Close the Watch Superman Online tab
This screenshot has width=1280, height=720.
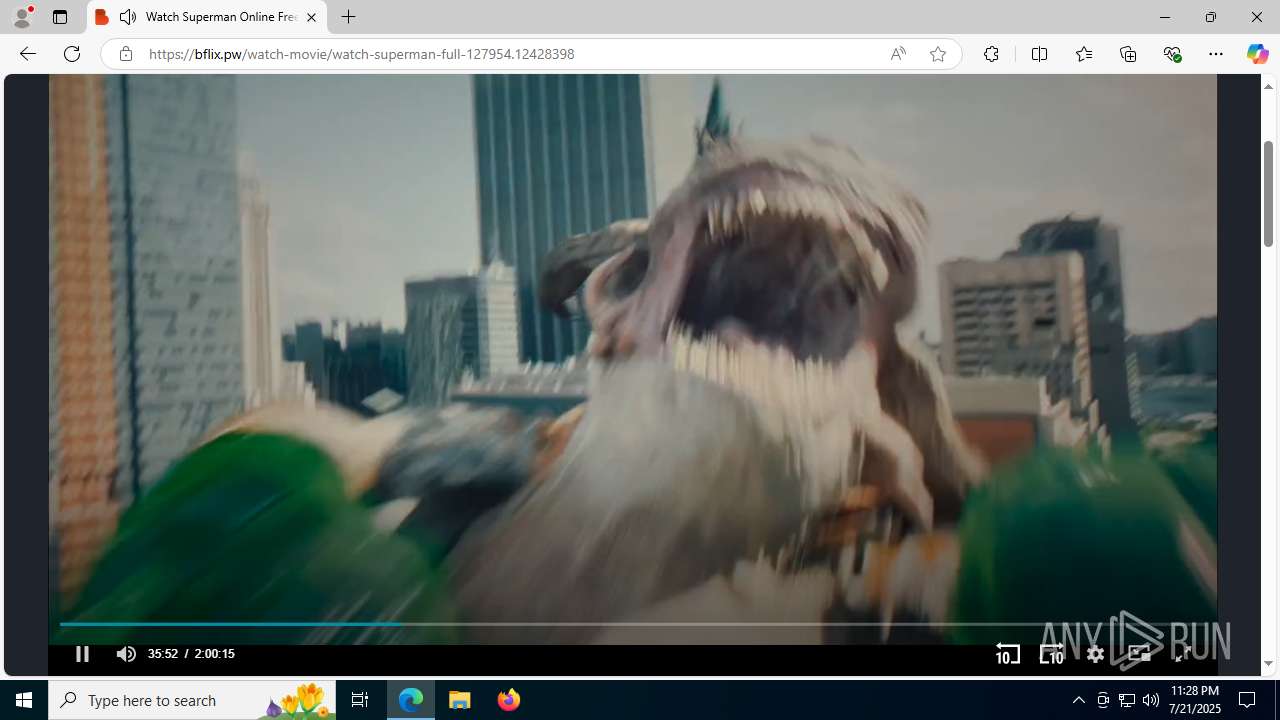[311, 17]
